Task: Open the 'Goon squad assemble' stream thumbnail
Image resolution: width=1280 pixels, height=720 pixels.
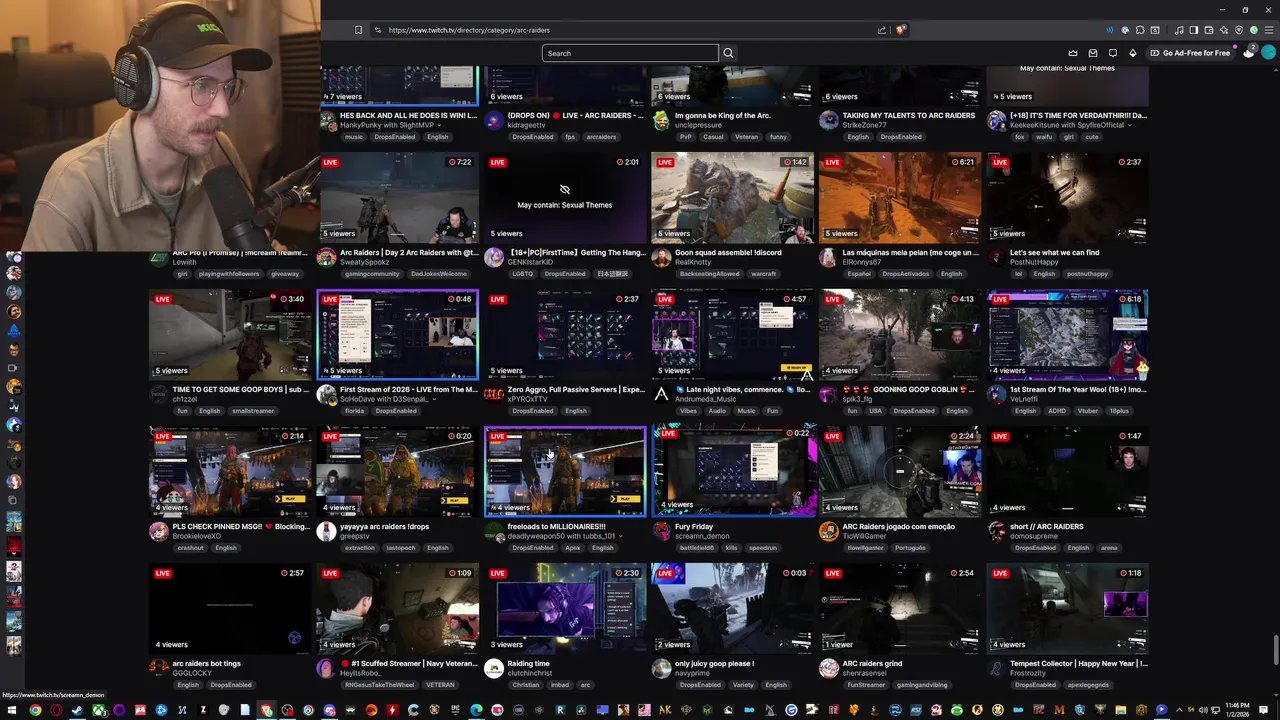Action: (x=733, y=197)
